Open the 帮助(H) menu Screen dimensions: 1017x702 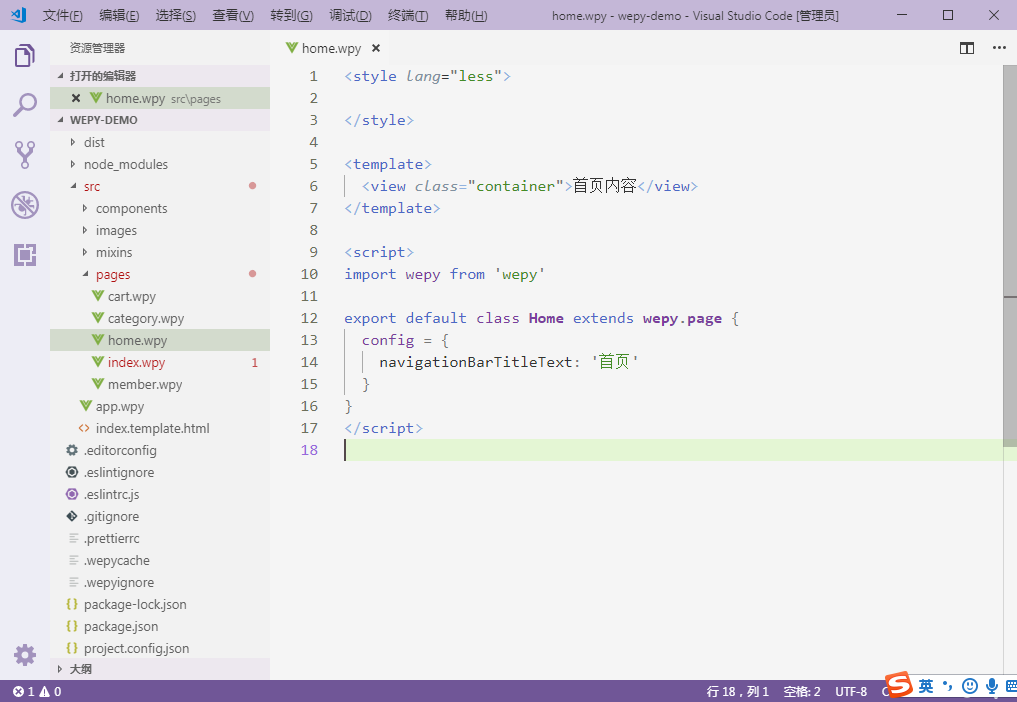466,16
